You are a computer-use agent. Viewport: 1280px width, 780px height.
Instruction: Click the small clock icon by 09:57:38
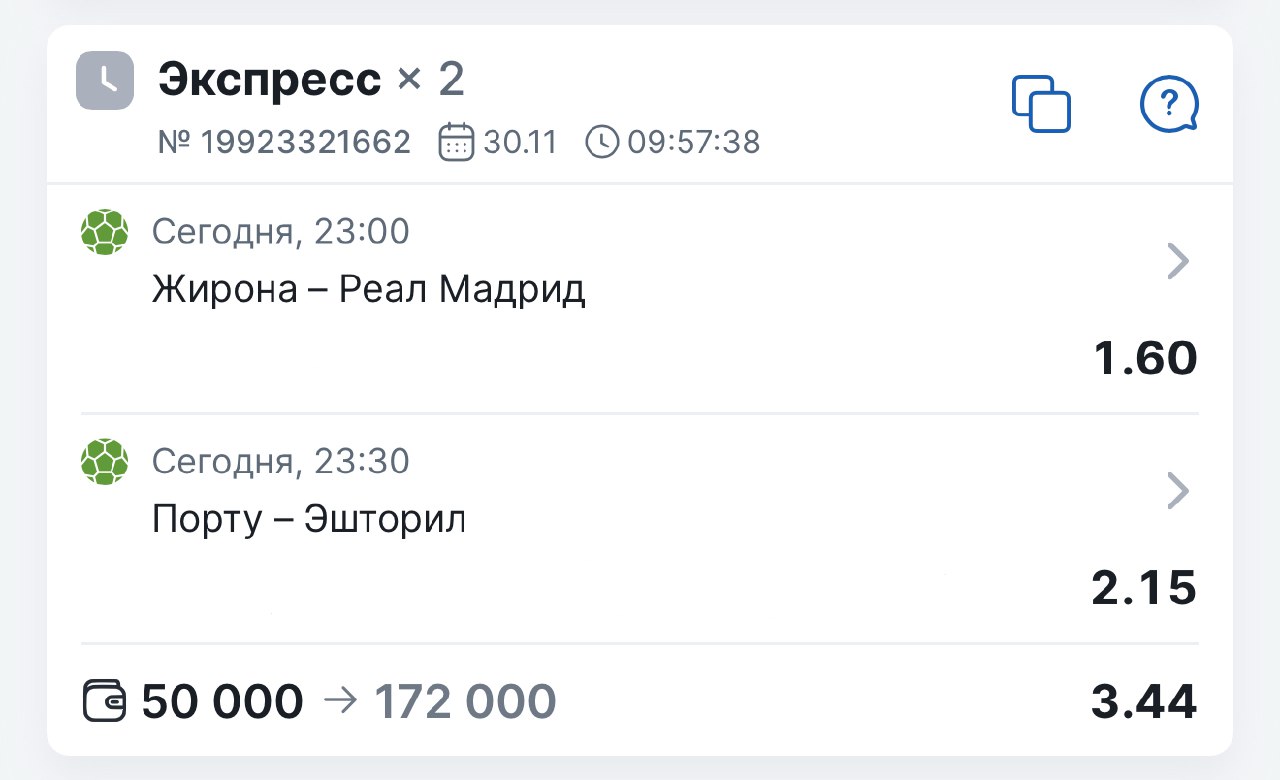coord(602,143)
